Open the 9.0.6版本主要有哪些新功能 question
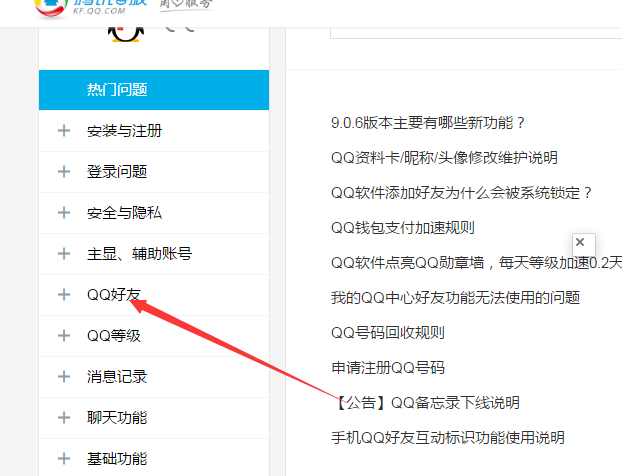Viewport: 622px width, 476px height. coord(428,123)
